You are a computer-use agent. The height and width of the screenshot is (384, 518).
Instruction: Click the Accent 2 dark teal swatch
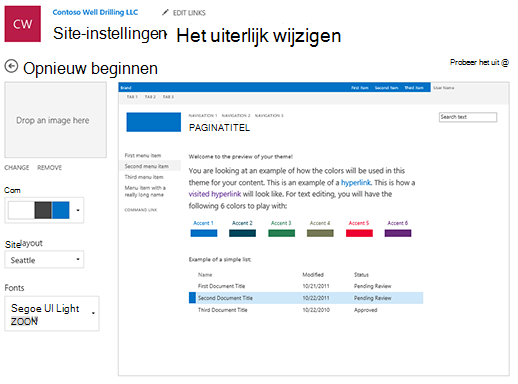coord(242,233)
